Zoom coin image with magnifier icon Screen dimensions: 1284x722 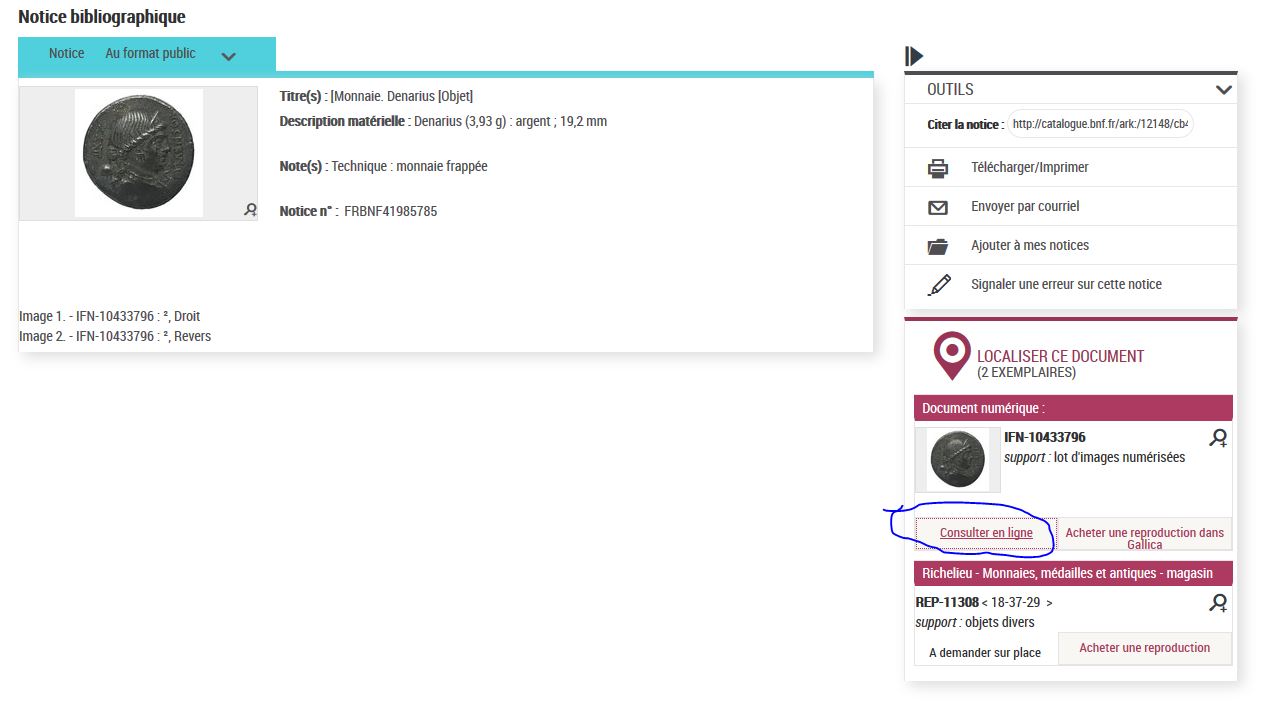click(250, 210)
